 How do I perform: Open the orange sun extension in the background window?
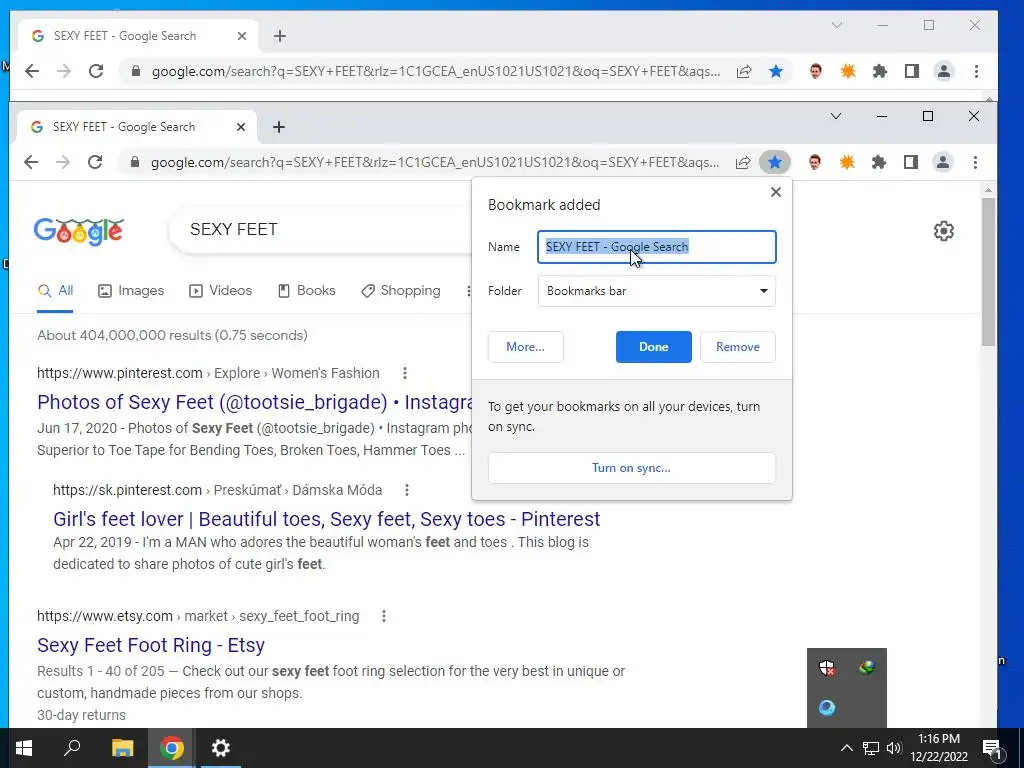point(848,71)
